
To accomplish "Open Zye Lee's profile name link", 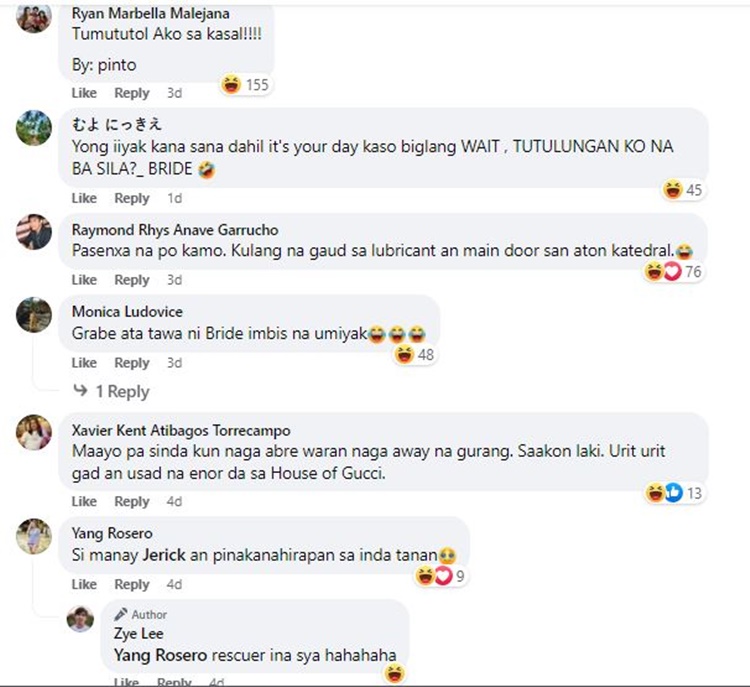I will click(x=139, y=633).
